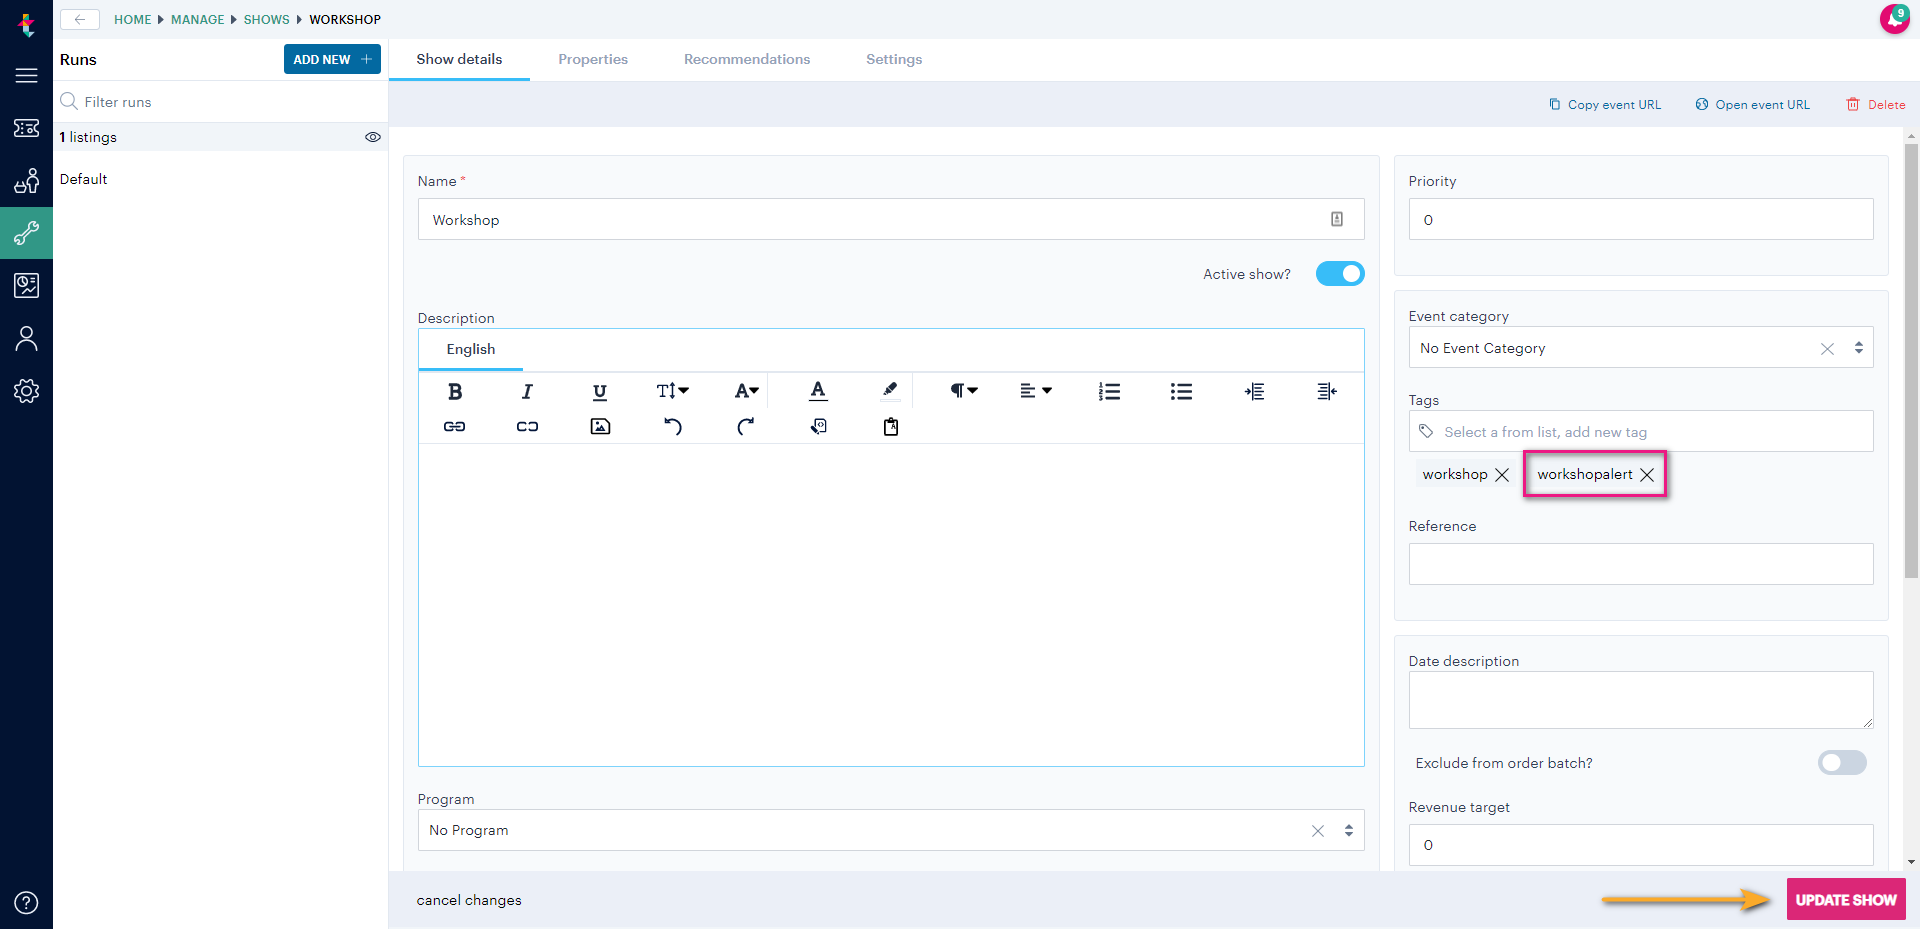Open the font size dropdown
The width and height of the screenshot is (1920, 929).
[672, 391]
